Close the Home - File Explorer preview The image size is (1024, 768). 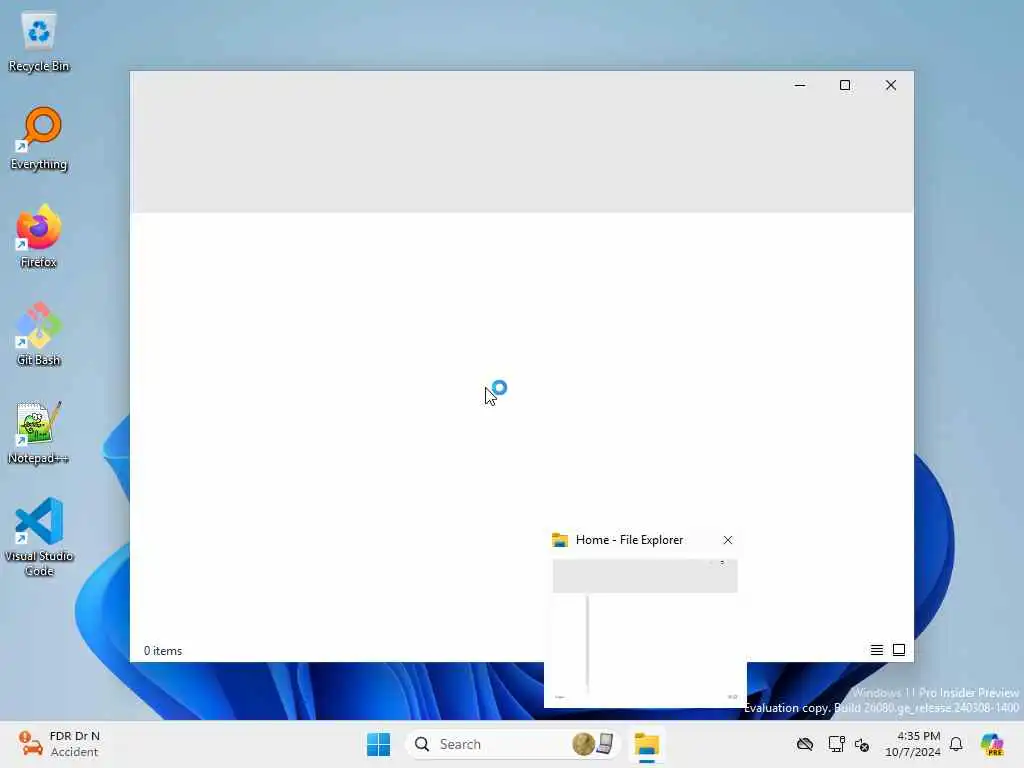coord(728,540)
